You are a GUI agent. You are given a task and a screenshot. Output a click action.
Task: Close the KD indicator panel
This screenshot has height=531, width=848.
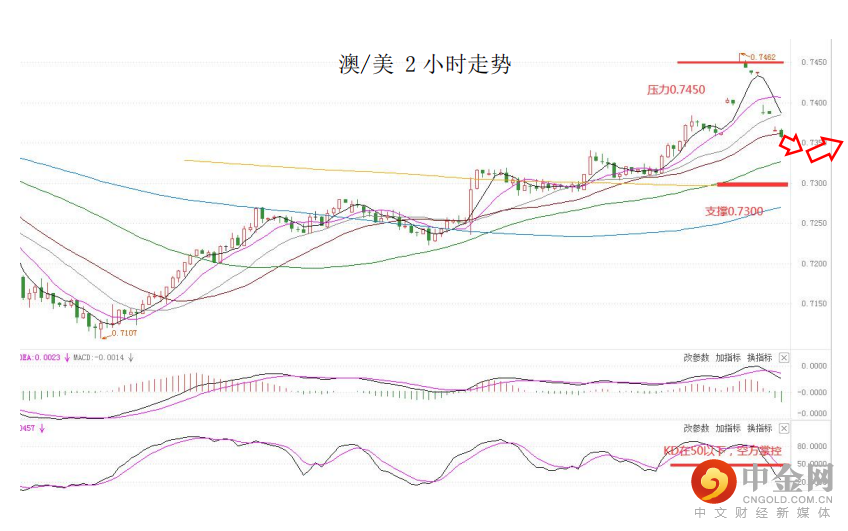click(x=784, y=427)
